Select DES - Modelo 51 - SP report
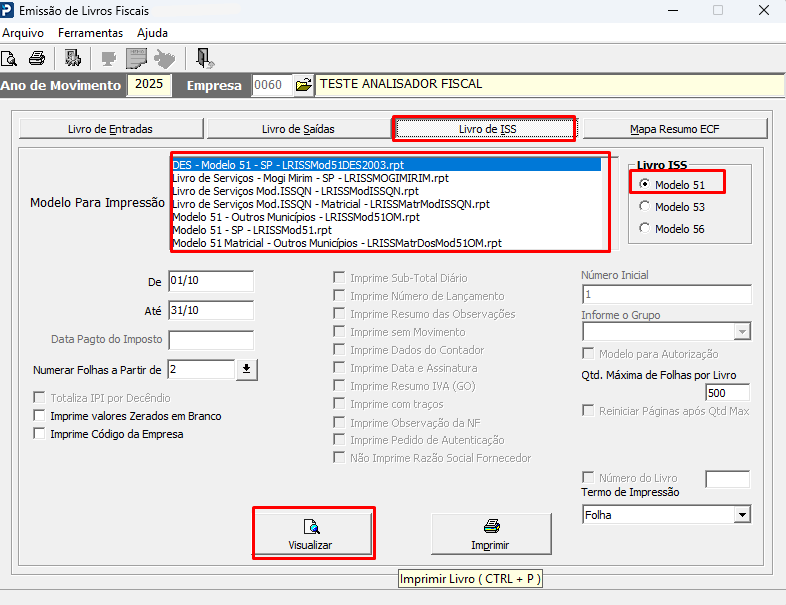 coord(386,165)
